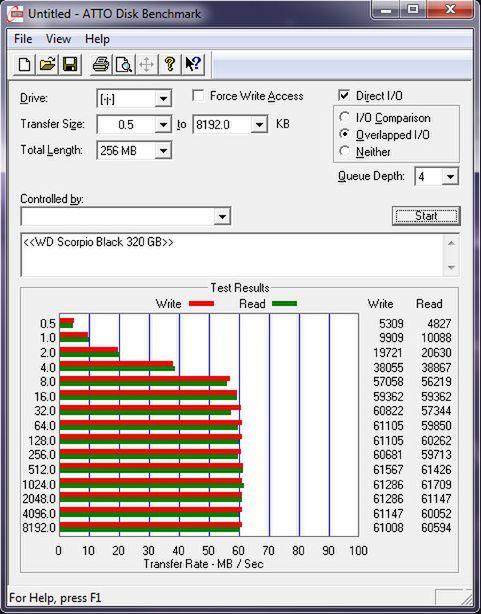
Task: Save results with the floppy disk icon
Action: 70,64
